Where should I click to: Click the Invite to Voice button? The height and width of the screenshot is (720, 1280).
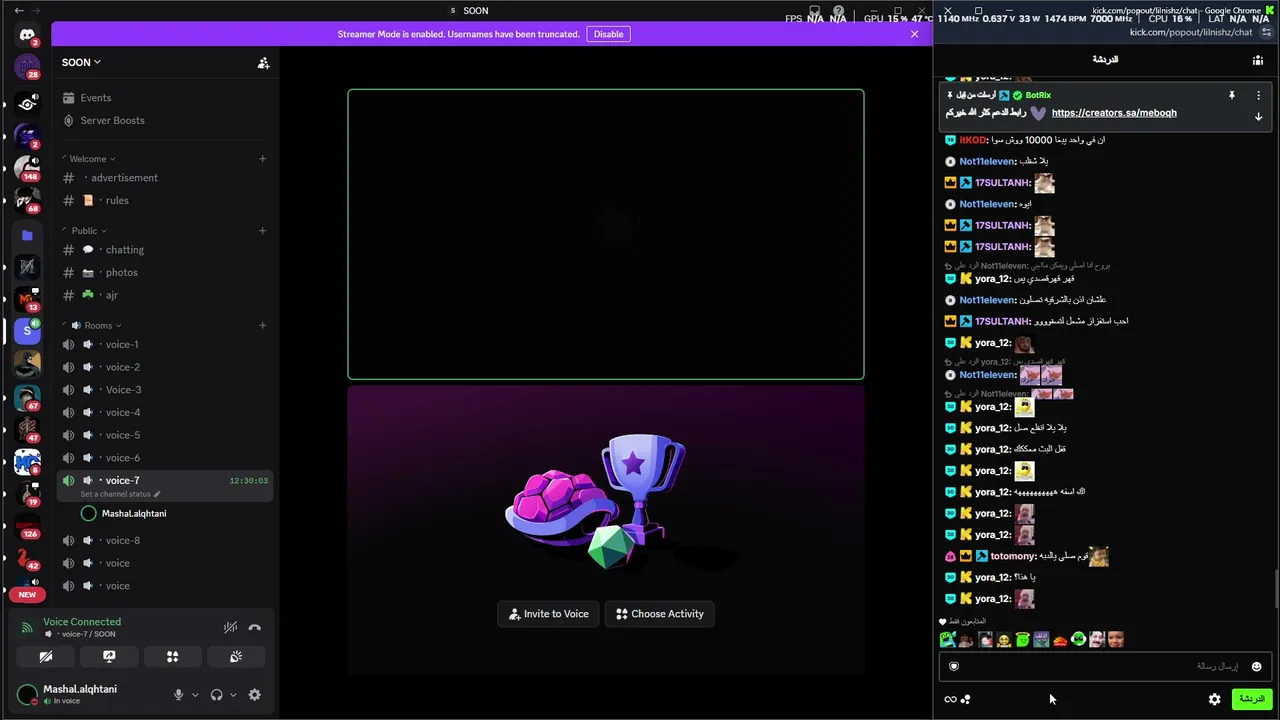549,614
